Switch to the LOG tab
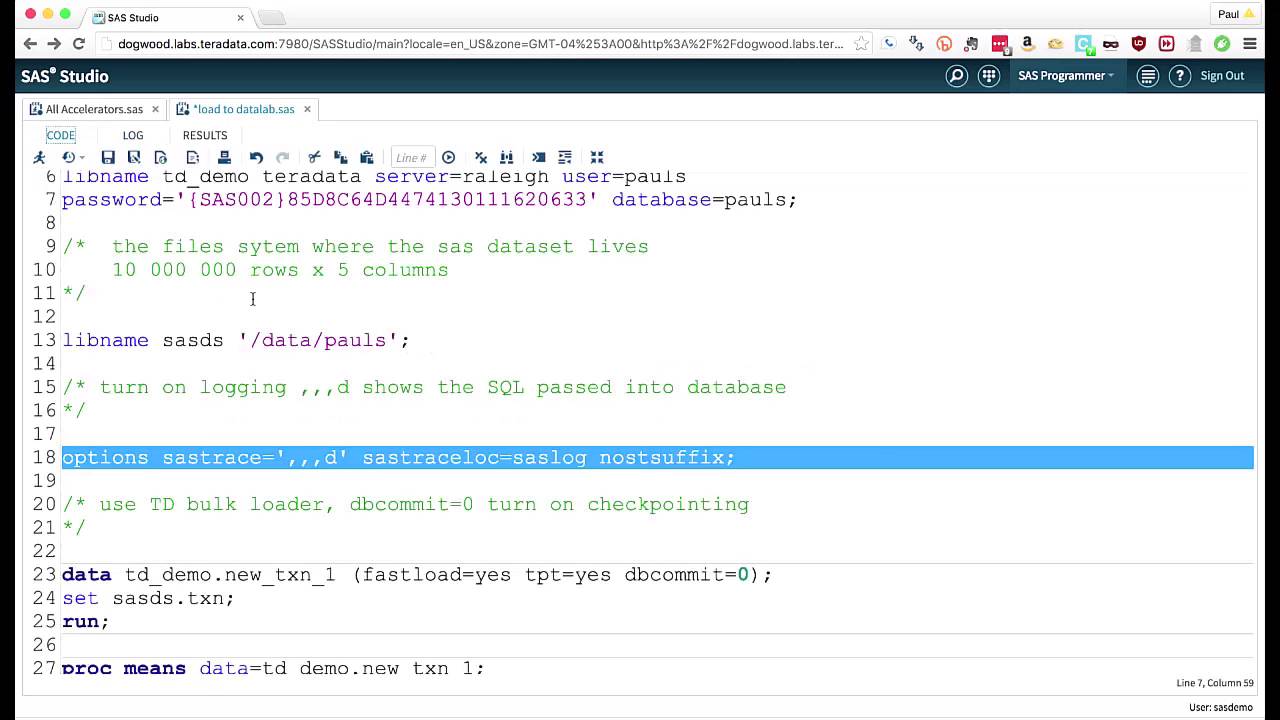The image size is (1280, 720). (133, 135)
